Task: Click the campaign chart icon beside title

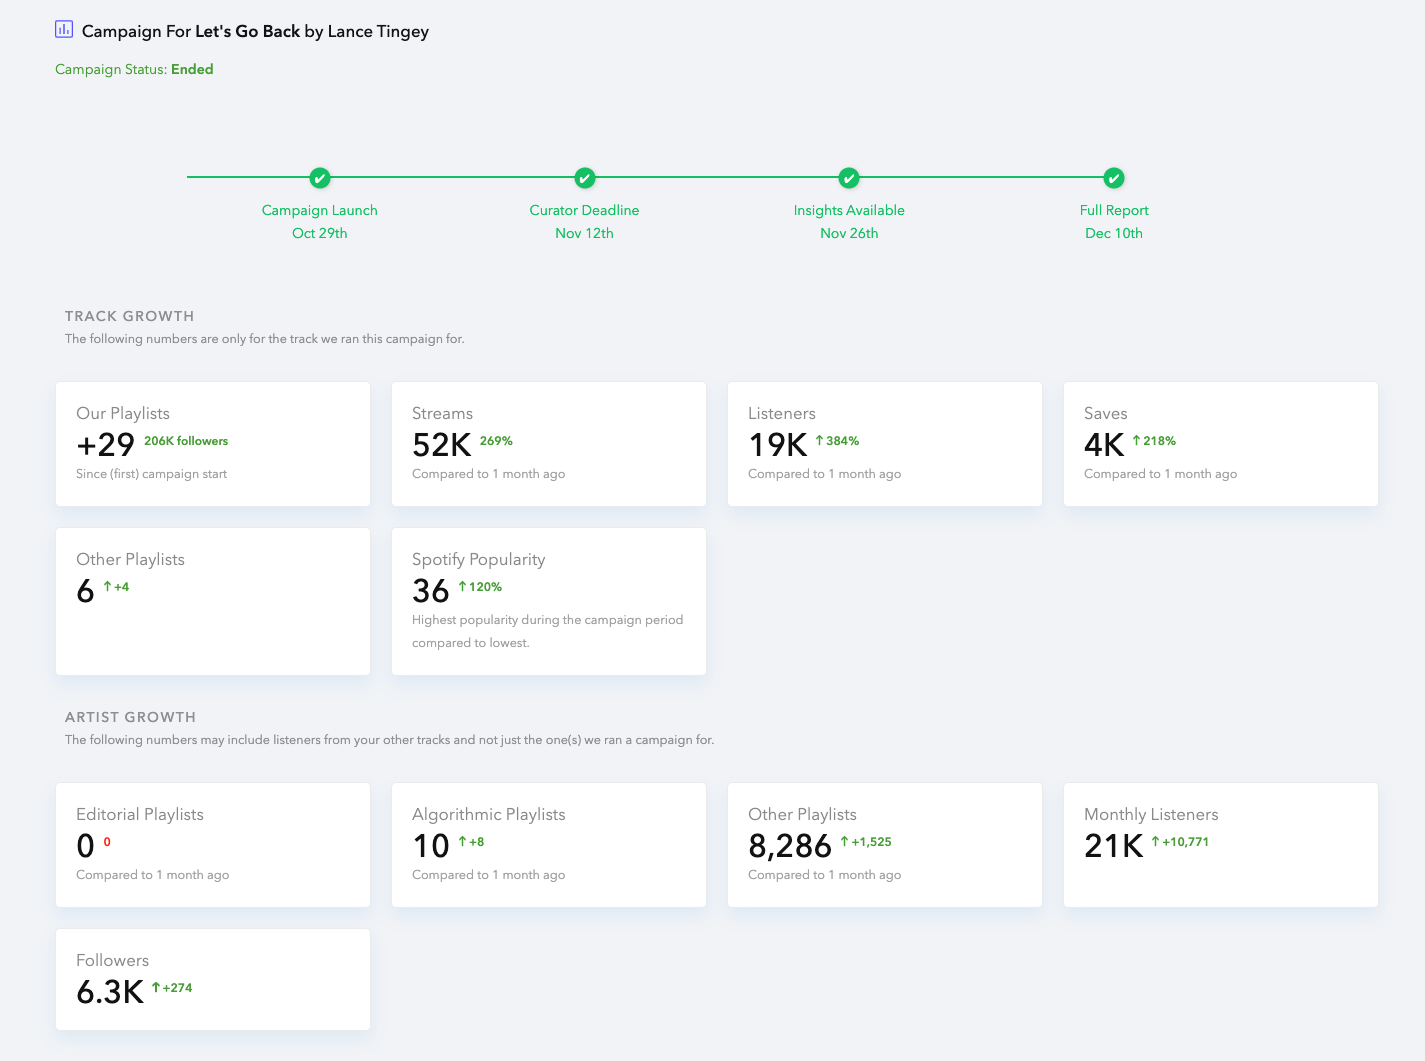Action: [x=64, y=29]
